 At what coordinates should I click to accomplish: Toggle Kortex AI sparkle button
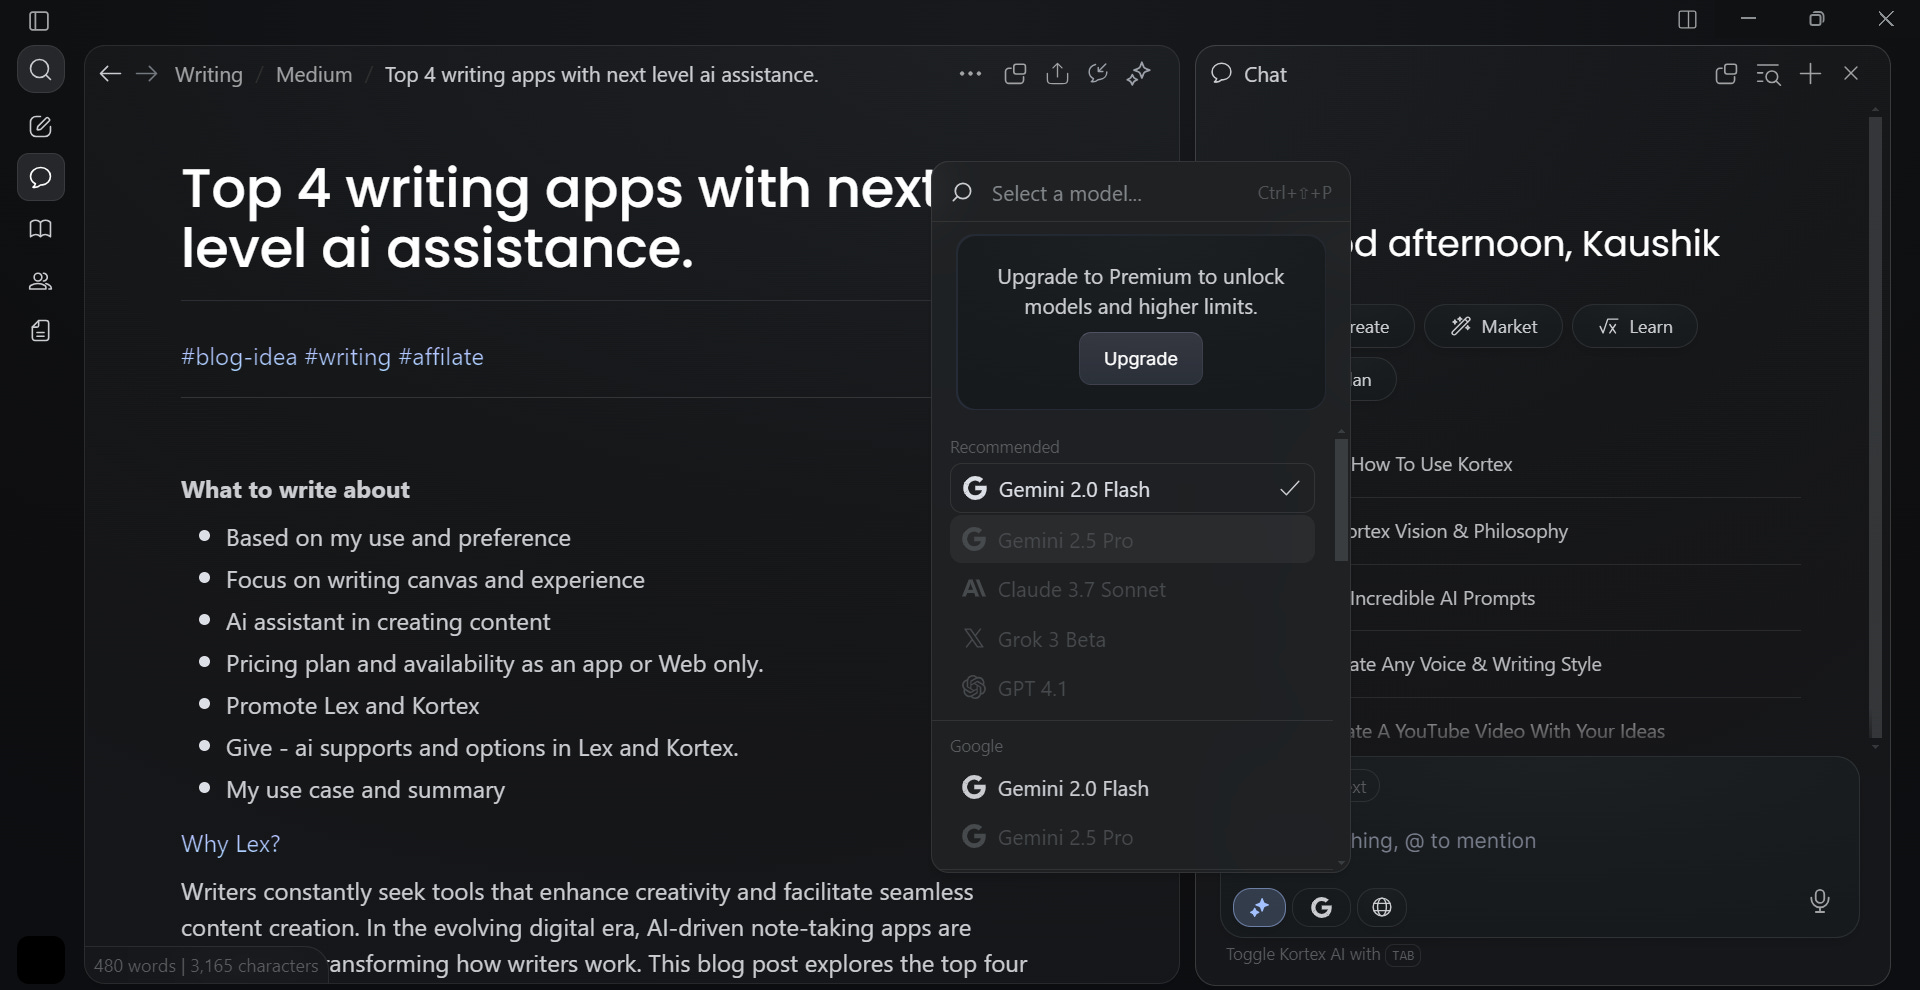1259,907
